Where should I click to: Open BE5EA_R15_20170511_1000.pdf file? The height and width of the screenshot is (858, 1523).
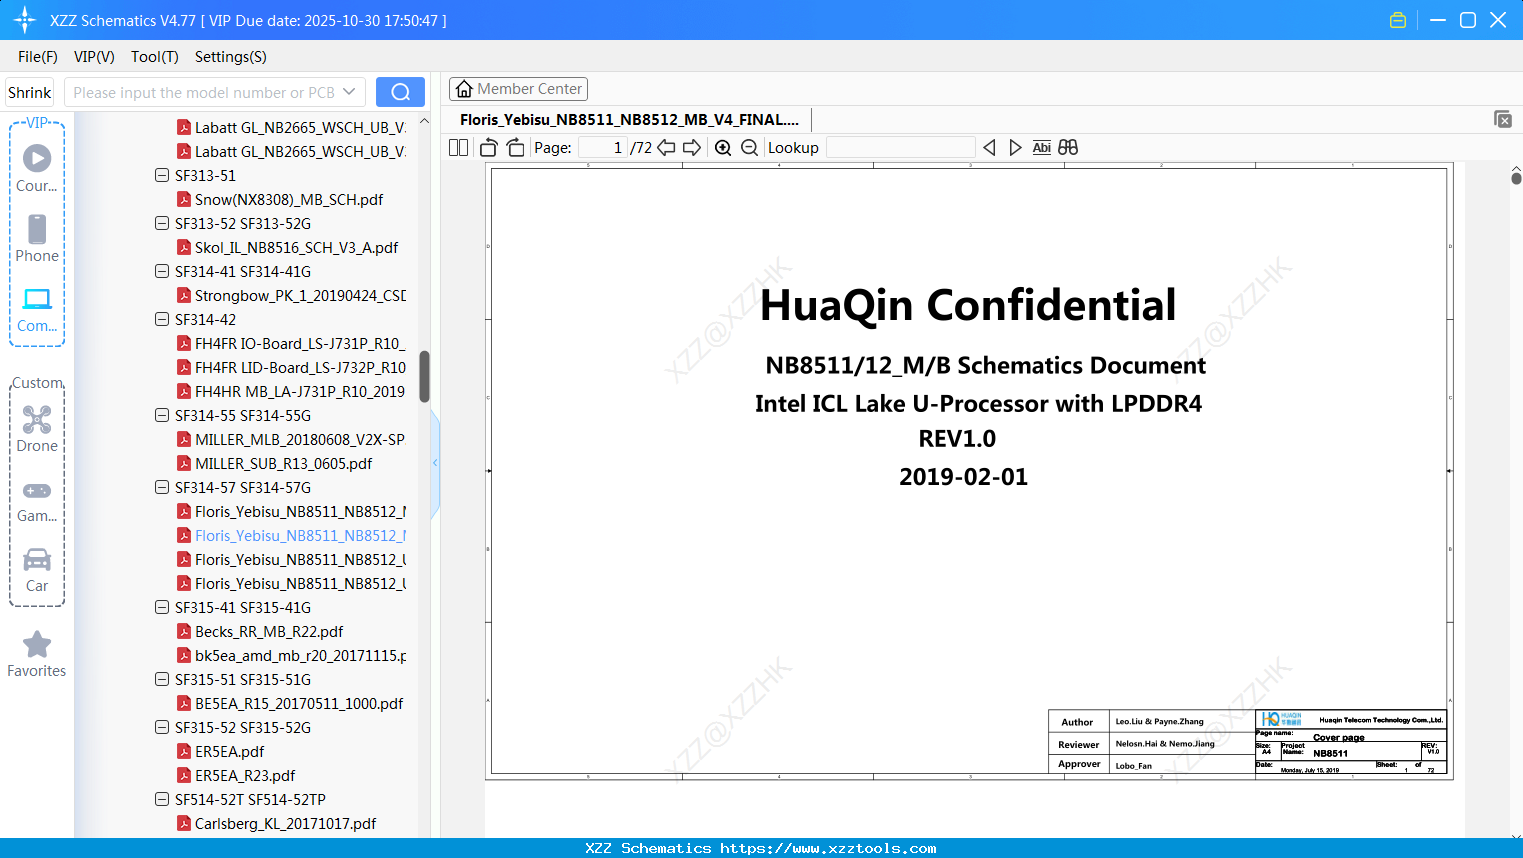[x=299, y=703]
